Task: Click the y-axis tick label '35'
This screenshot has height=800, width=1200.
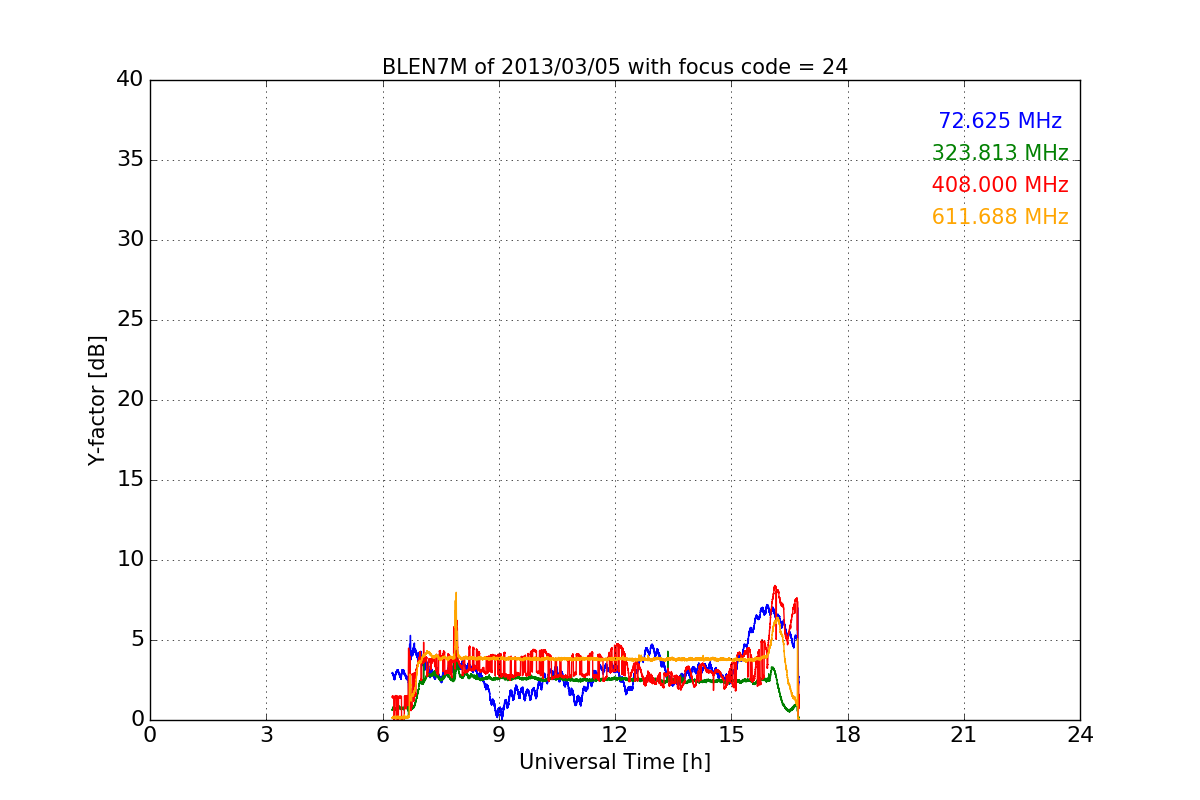Action: [x=130, y=160]
